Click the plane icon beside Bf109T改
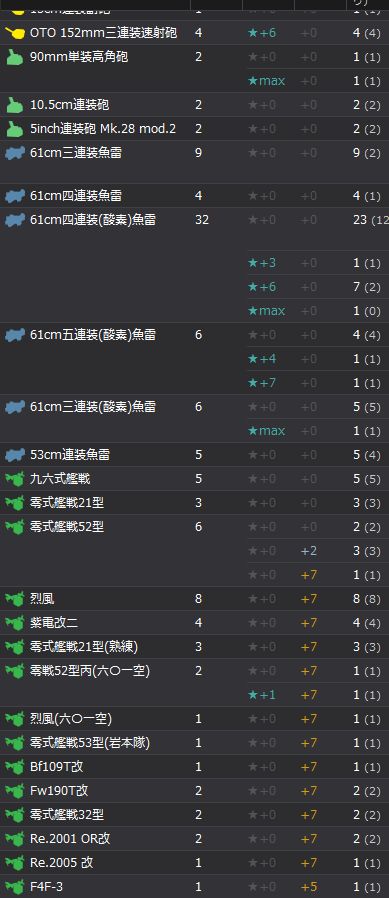Screen dimensions: 389x898 15,767
